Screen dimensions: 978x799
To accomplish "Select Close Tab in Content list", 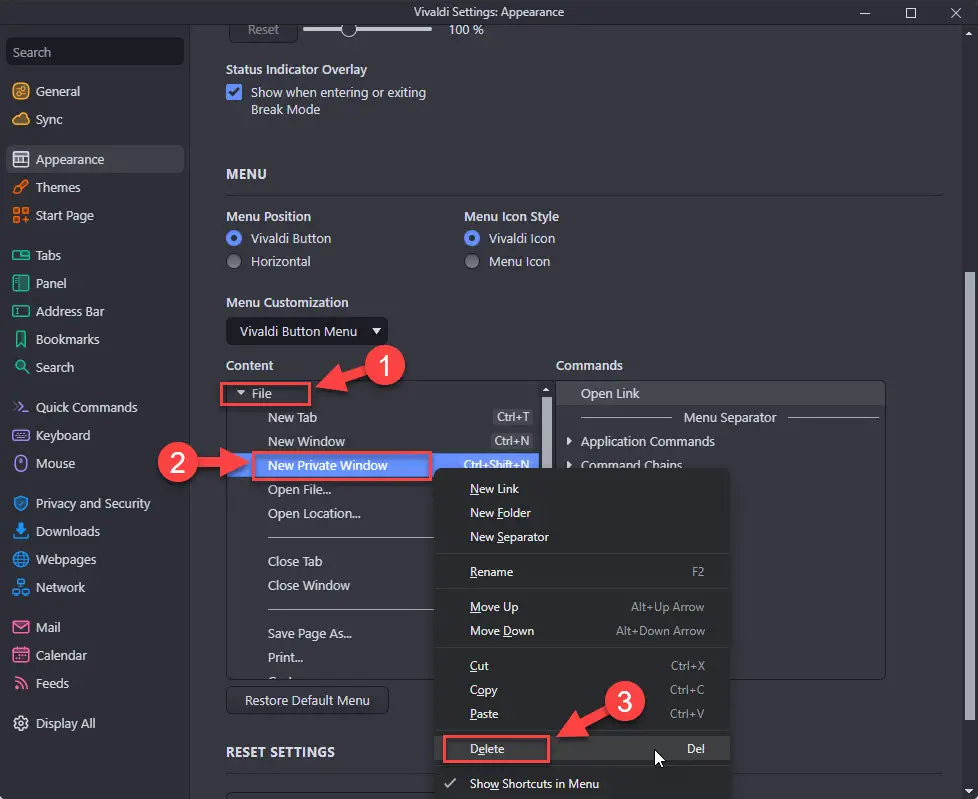I will point(331,561).
